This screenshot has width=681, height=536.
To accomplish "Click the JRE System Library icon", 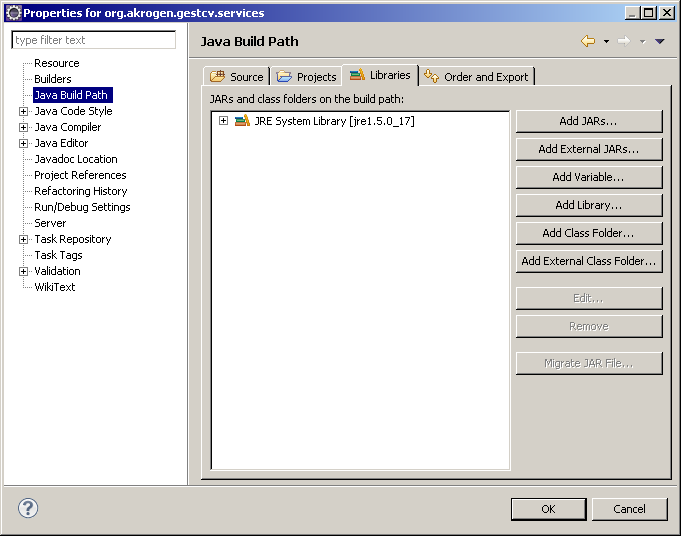I will click(242, 121).
